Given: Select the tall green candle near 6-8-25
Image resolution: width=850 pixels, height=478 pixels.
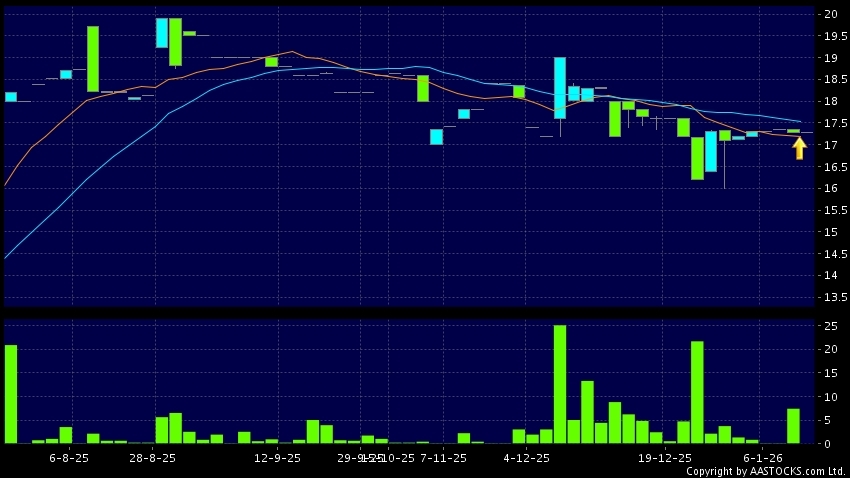Looking at the screenshot, I should pyautogui.click(x=93, y=59).
